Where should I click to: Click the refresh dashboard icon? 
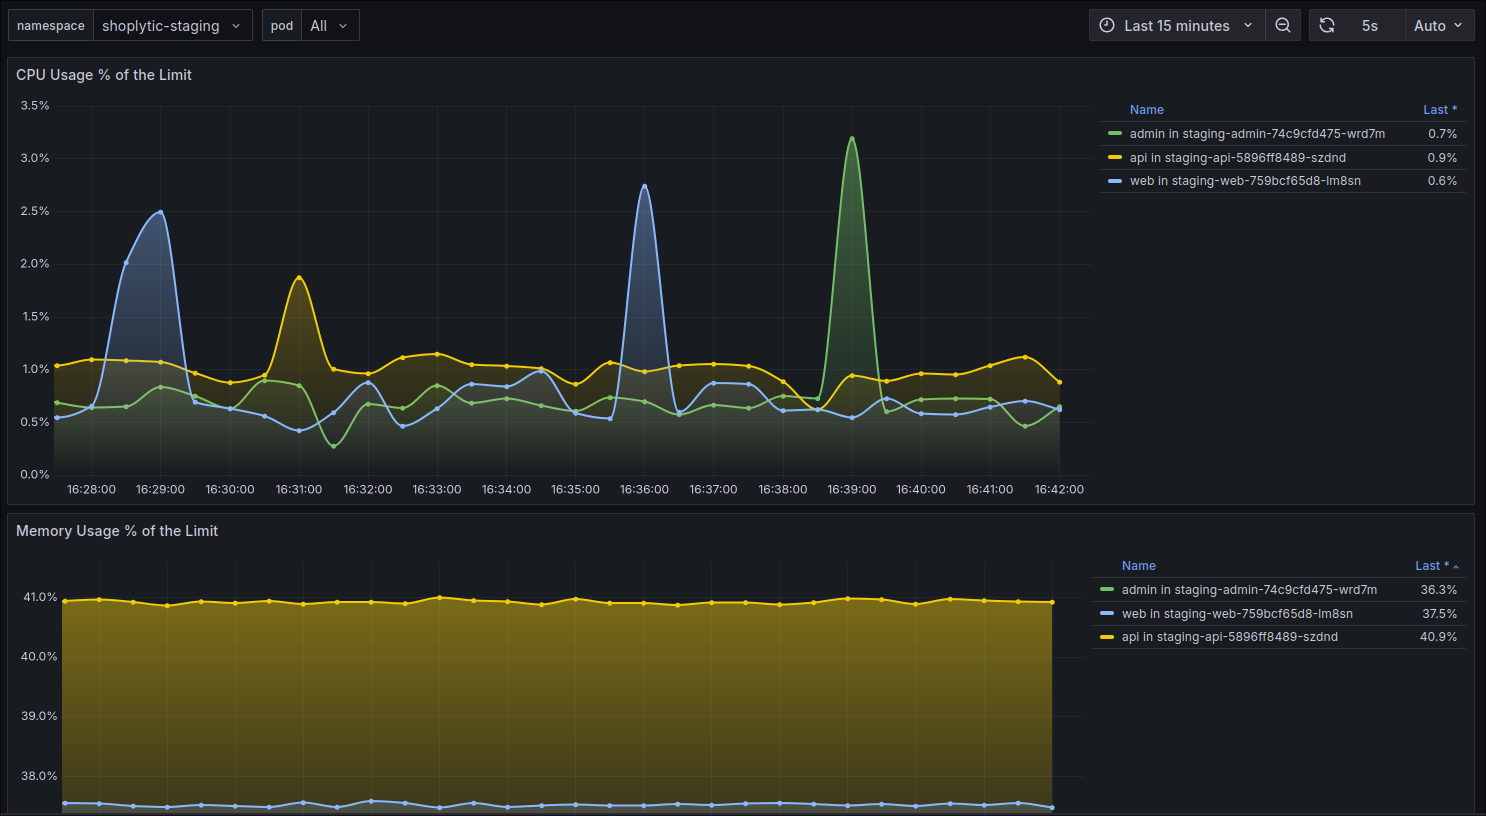coord(1327,26)
